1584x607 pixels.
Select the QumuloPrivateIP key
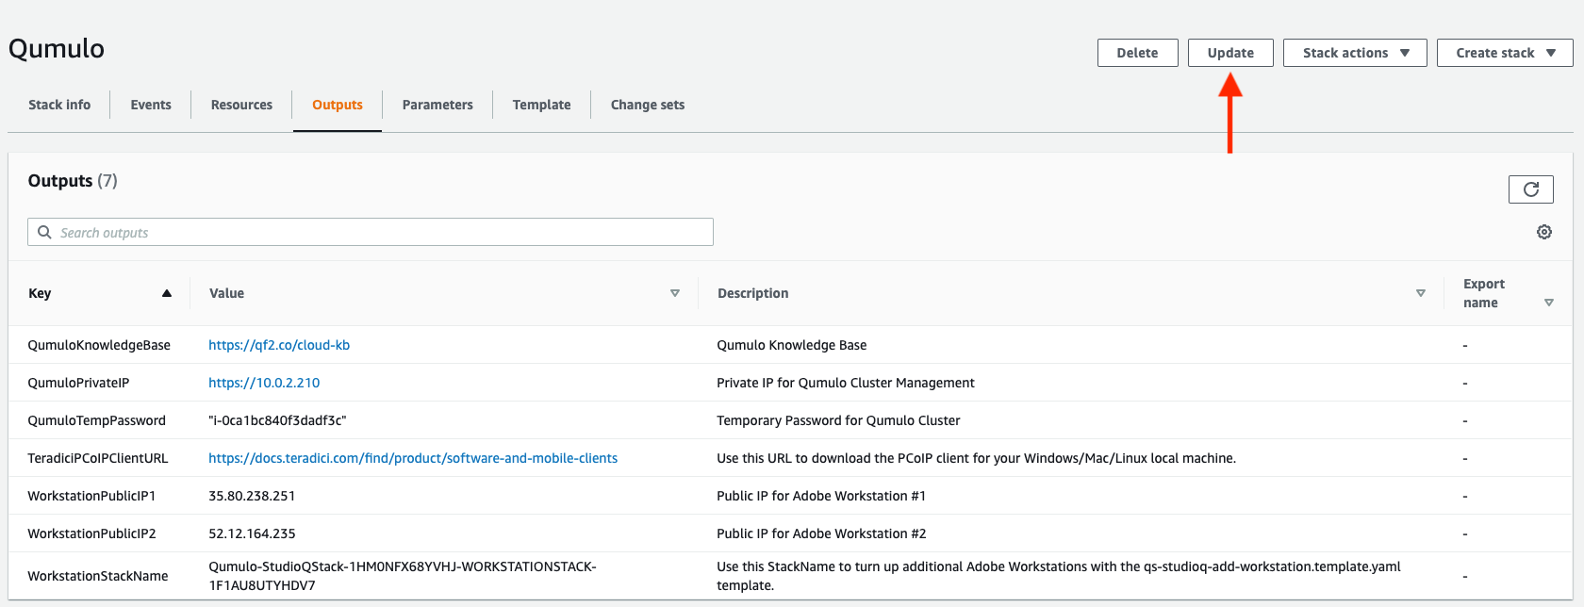tap(78, 383)
